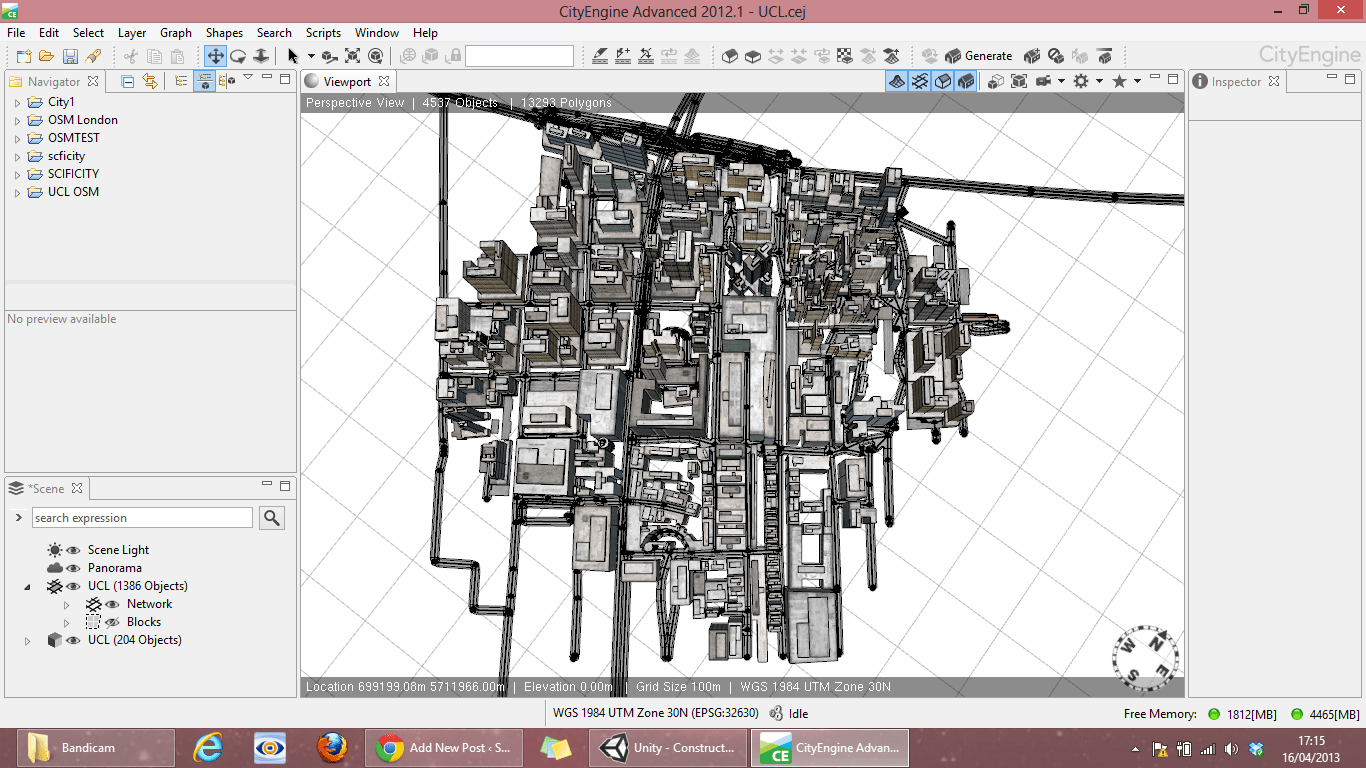Click the viewport compass rose
This screenshot has height=768, width=1366.
[1145, 657]
